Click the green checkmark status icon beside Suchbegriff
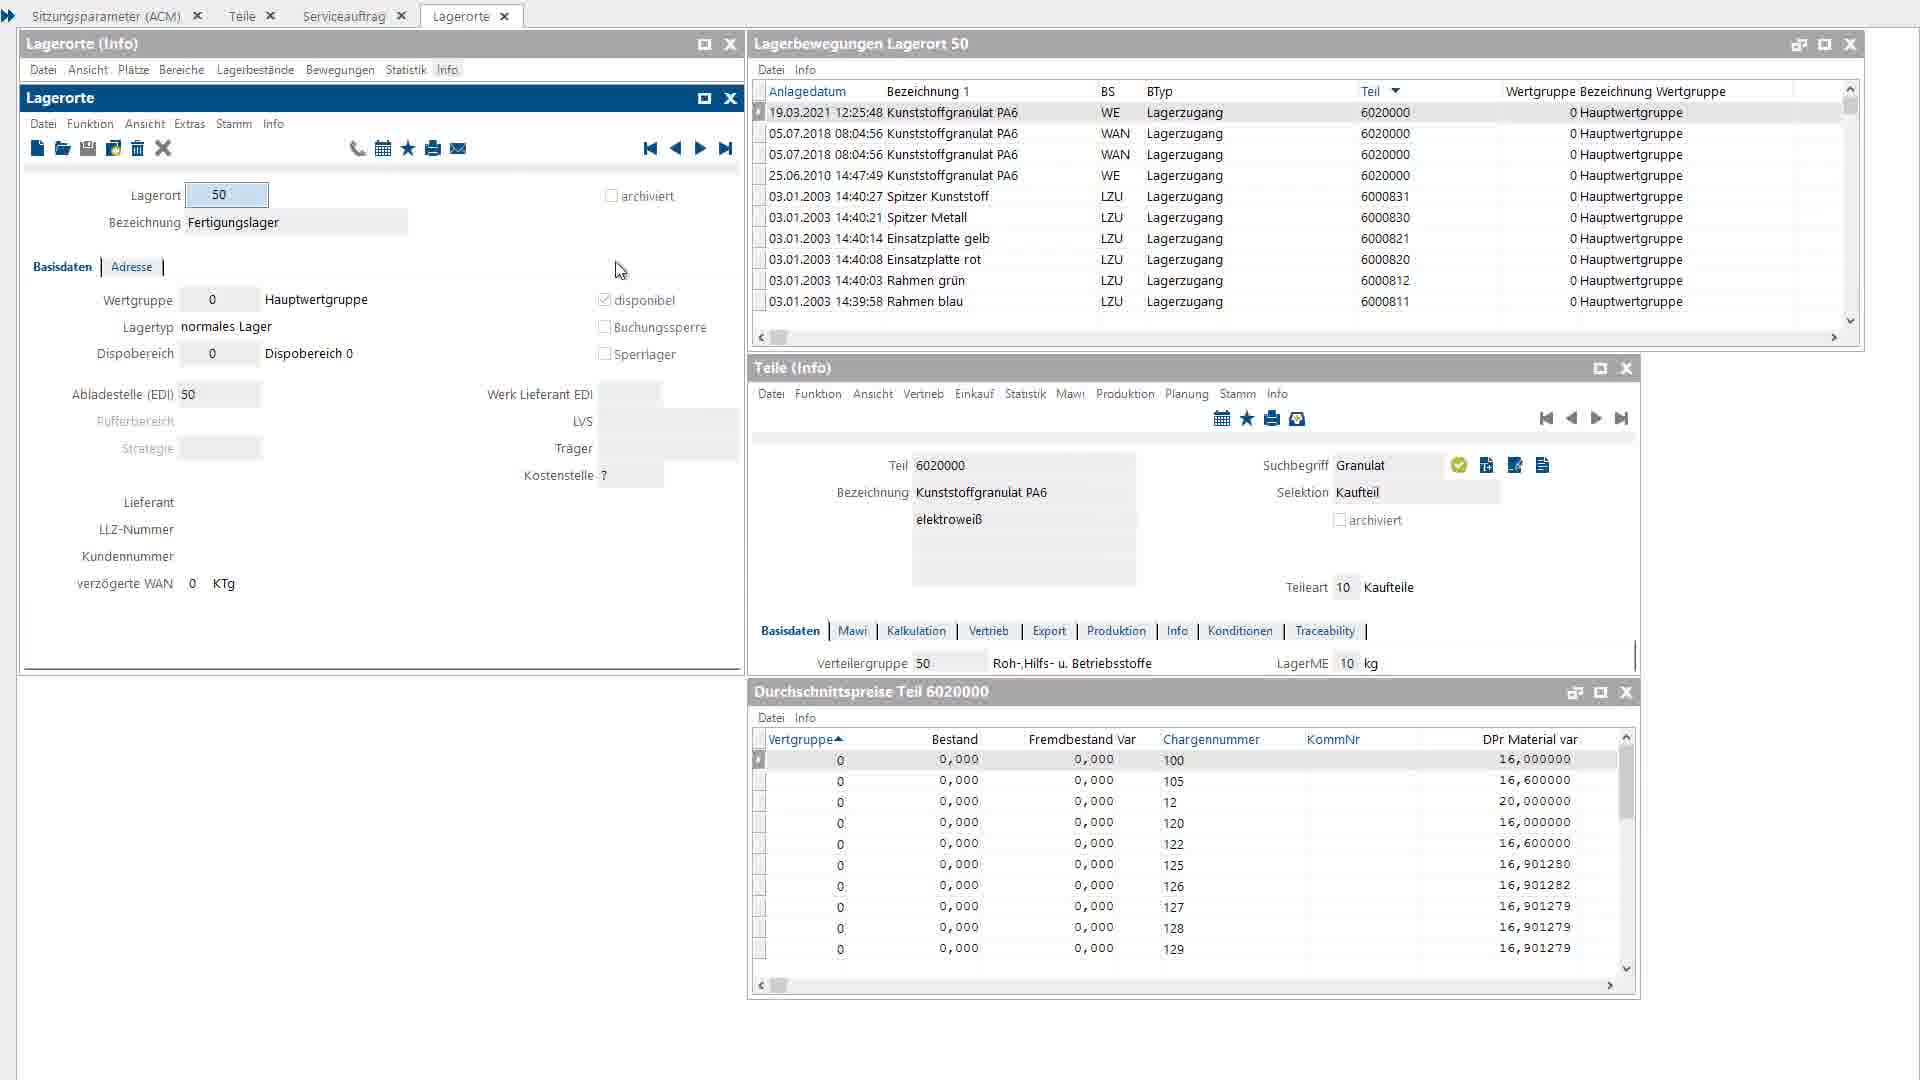The image size is (1920, 1080). pos(1459,465)
